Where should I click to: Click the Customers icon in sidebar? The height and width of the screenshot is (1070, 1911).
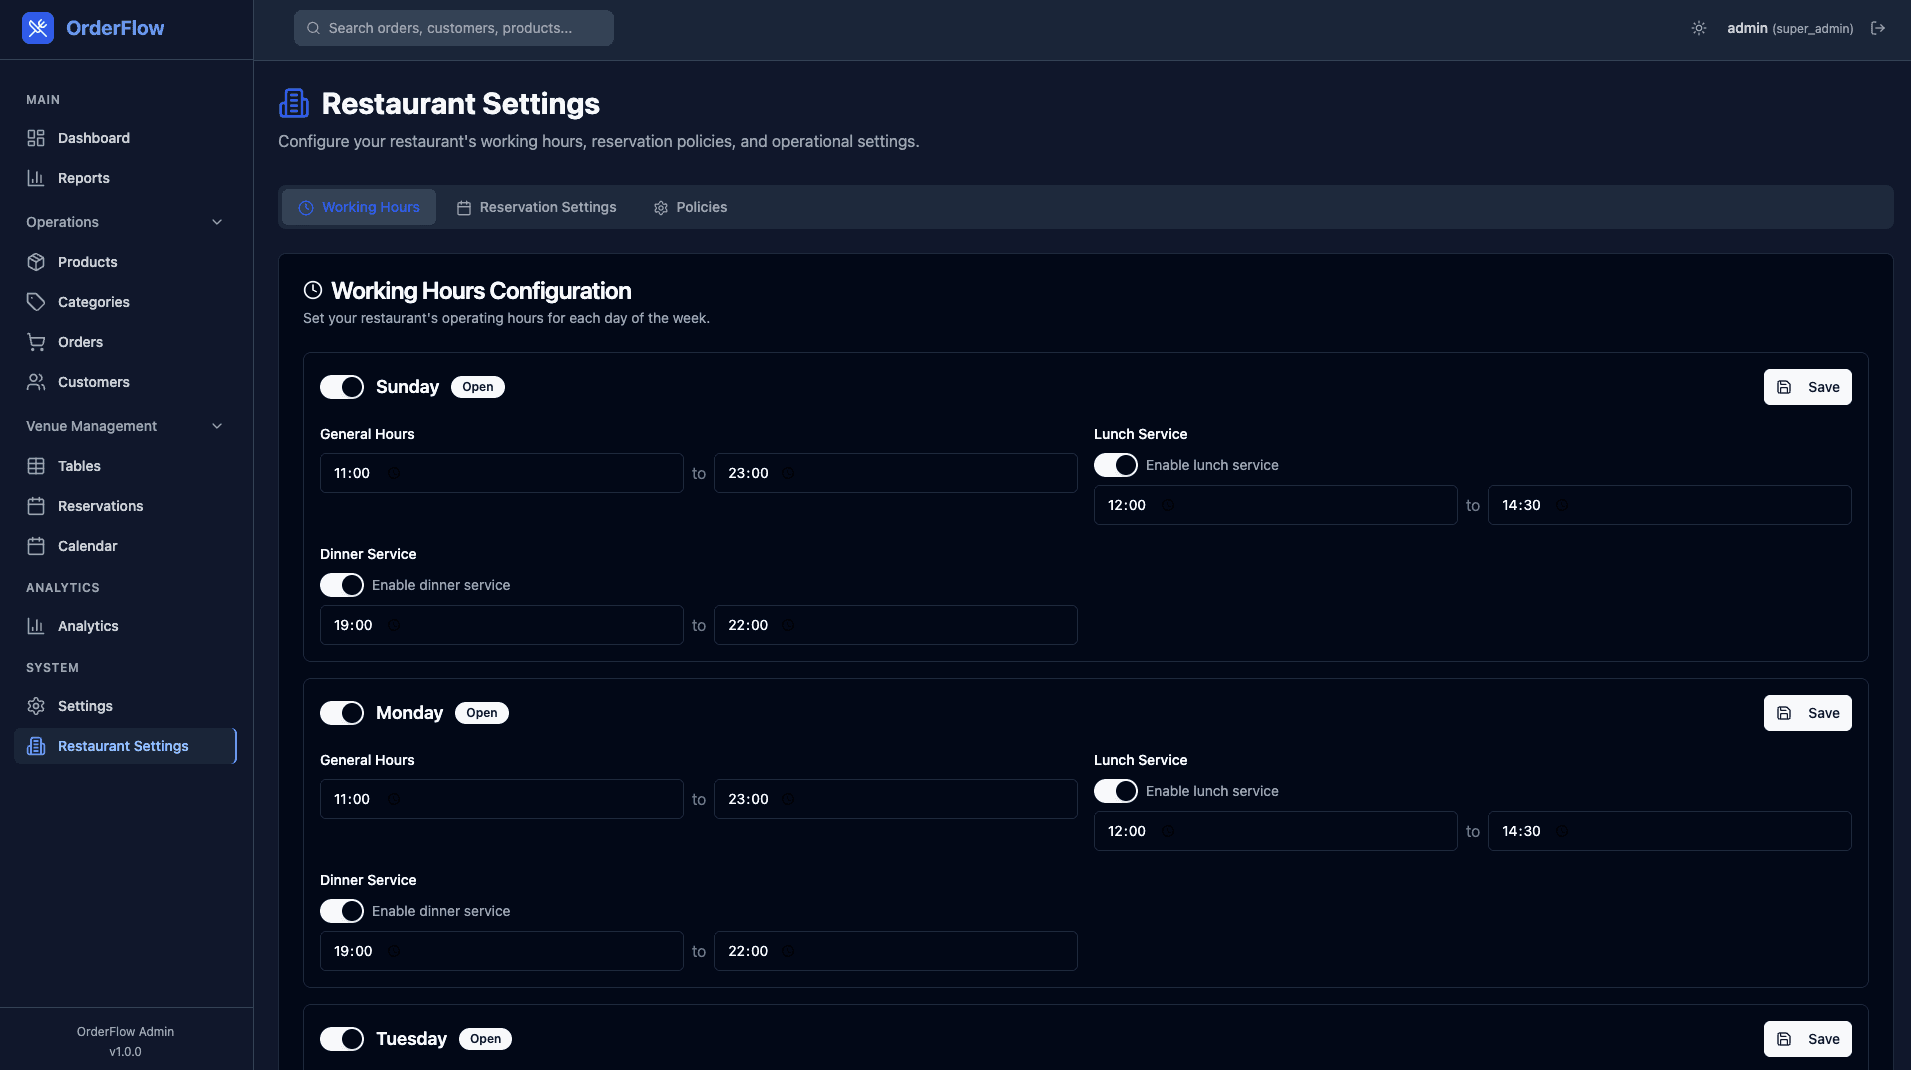[36, 381]
